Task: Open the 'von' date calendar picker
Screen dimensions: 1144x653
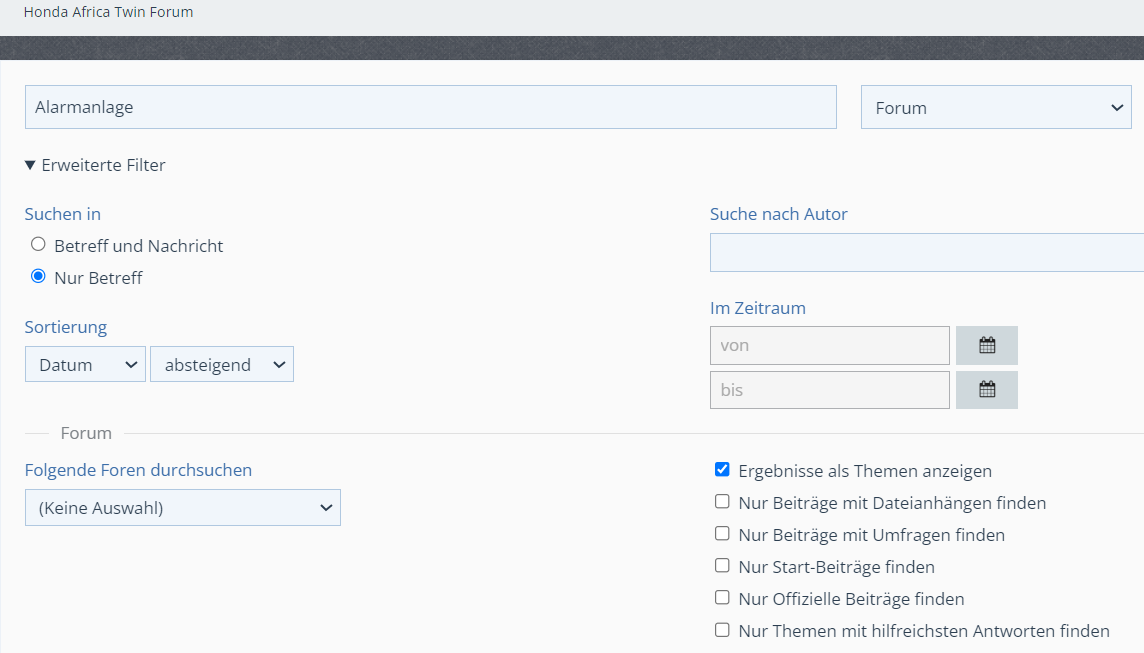Action: [x=986, y=345]
